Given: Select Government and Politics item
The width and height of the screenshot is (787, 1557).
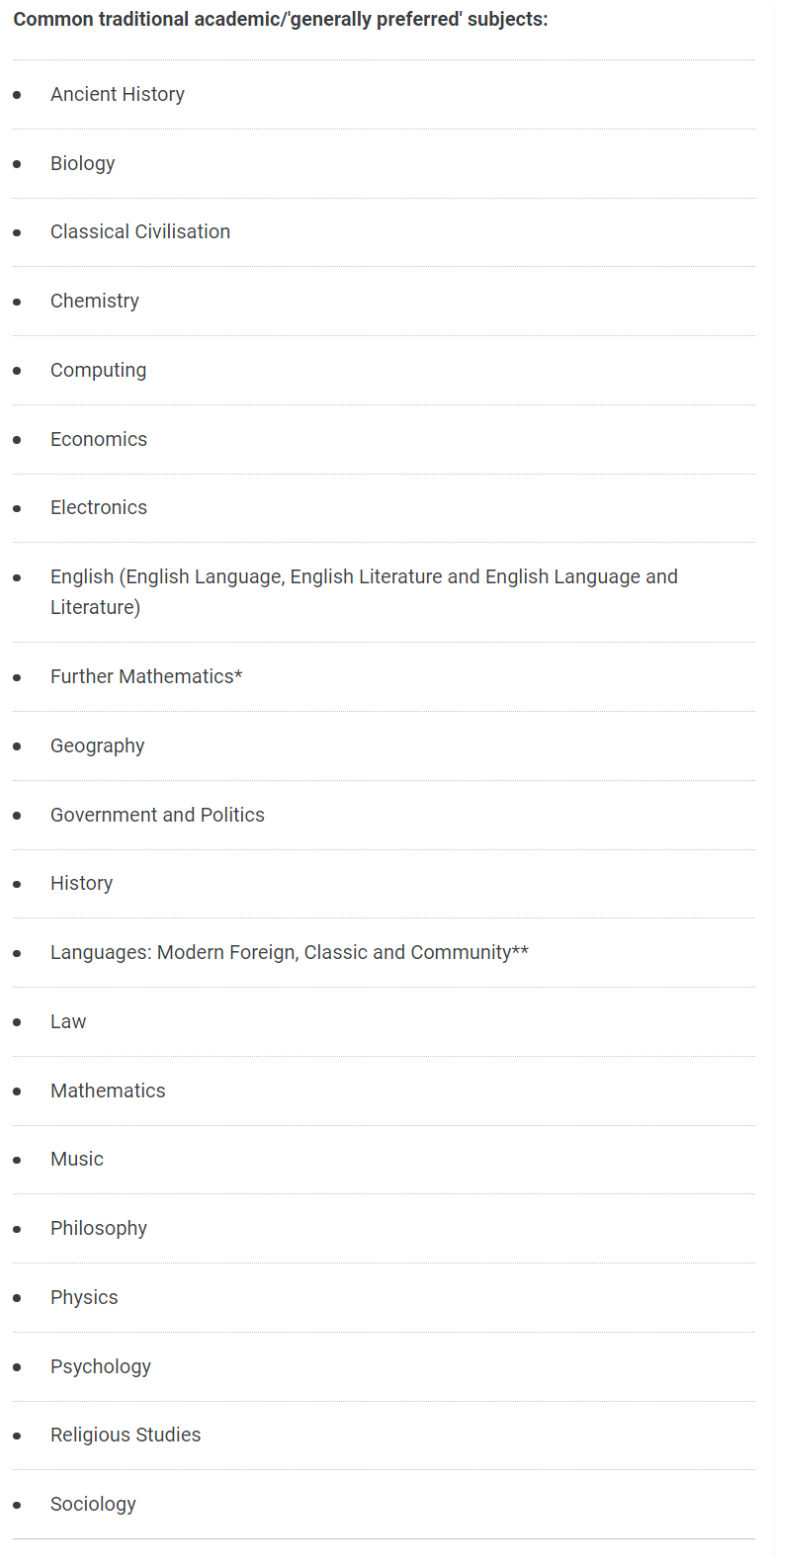Looking at the screenshot, I should point(157,814).
